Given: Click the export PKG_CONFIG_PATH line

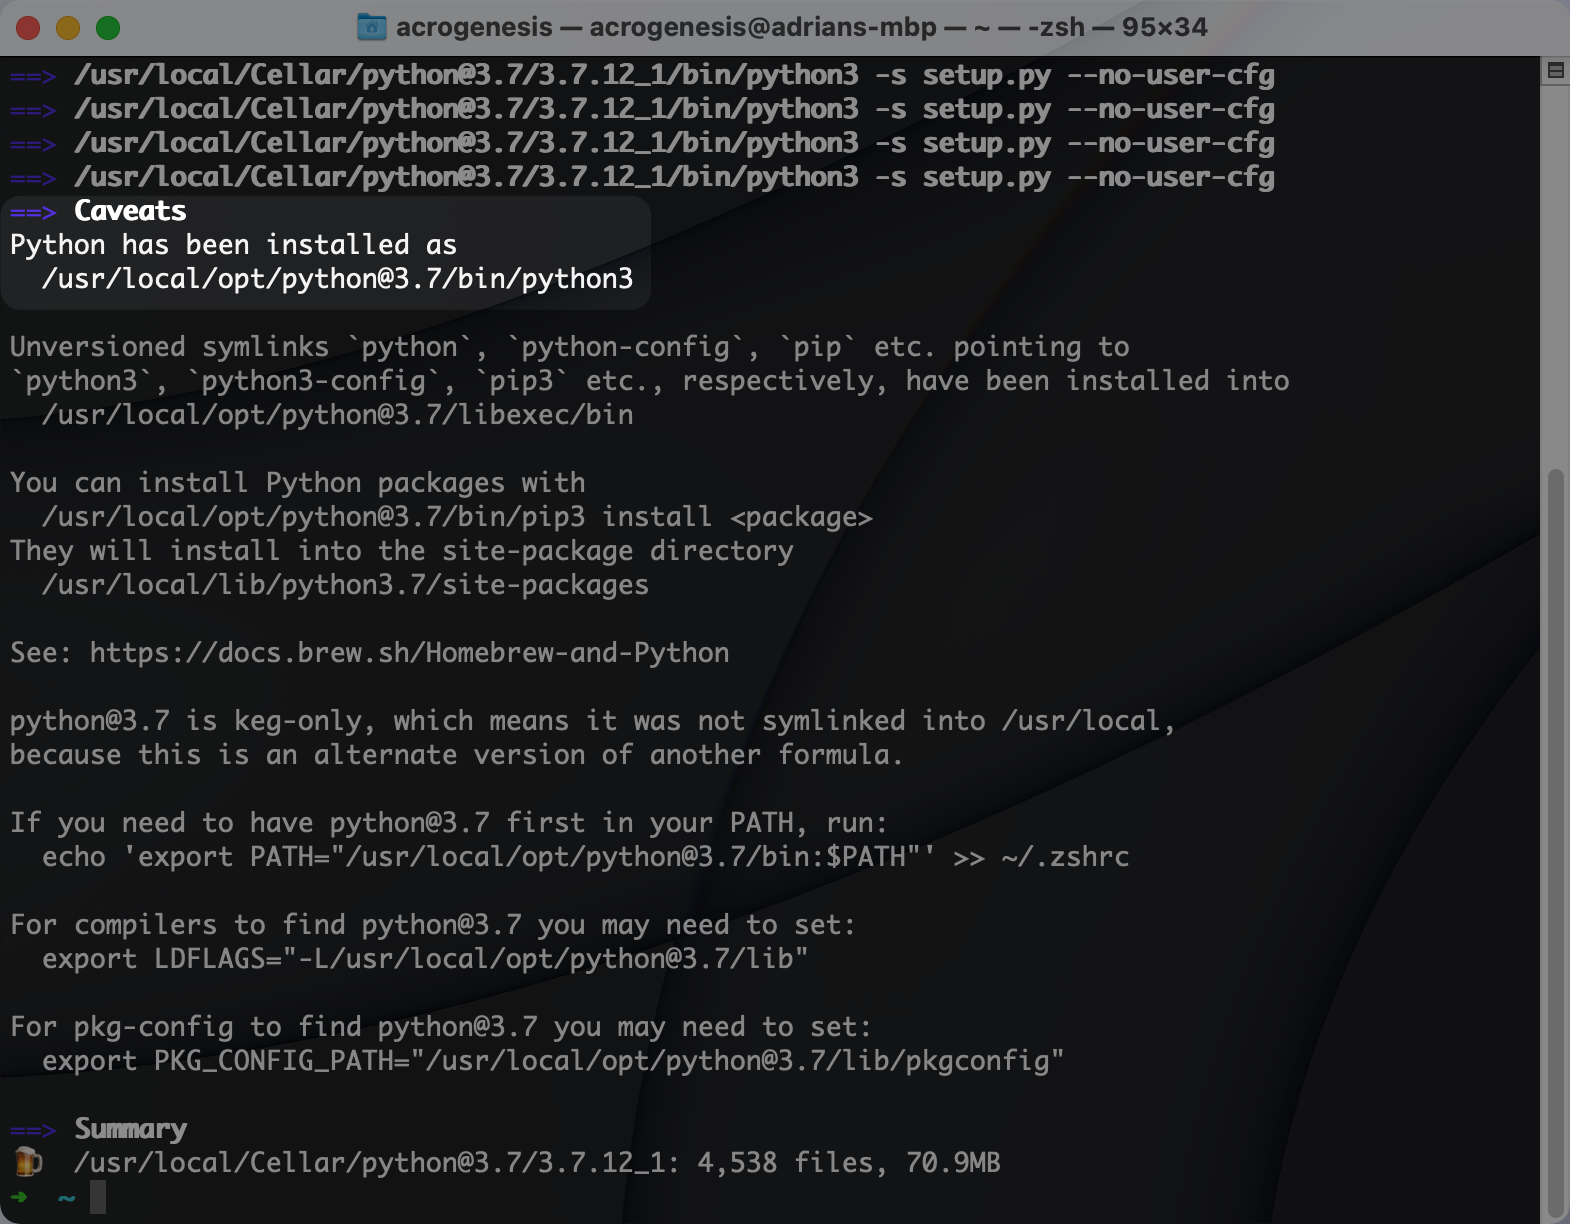Looking at the screenshot, I should click(553, 1061).
